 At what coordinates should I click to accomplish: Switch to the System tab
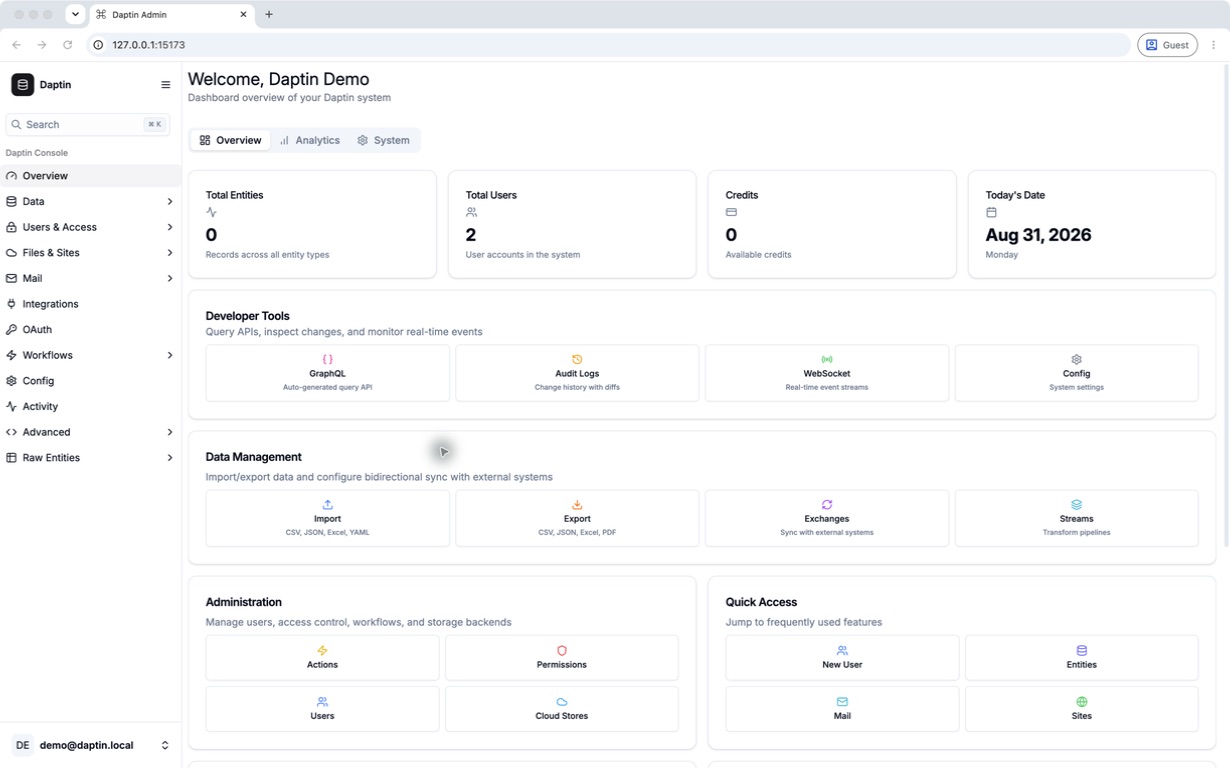(384, 140)
